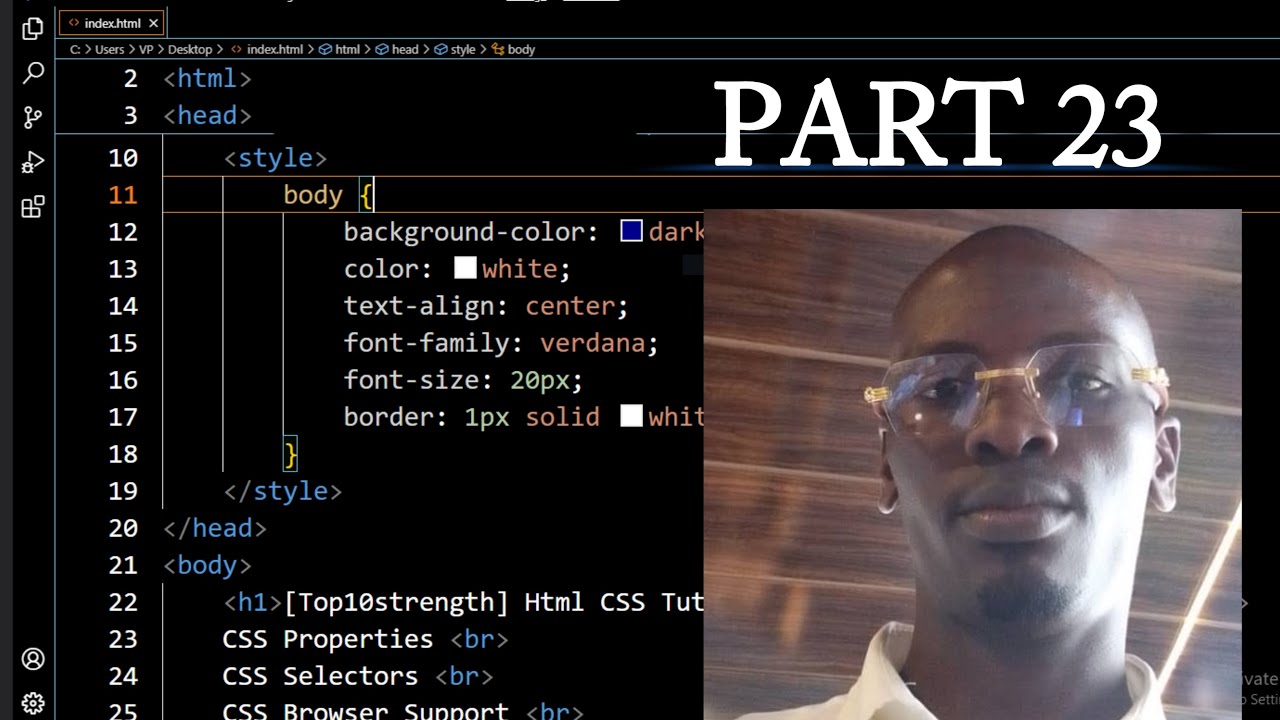Click the <style> opening tag

click(275, 158)
